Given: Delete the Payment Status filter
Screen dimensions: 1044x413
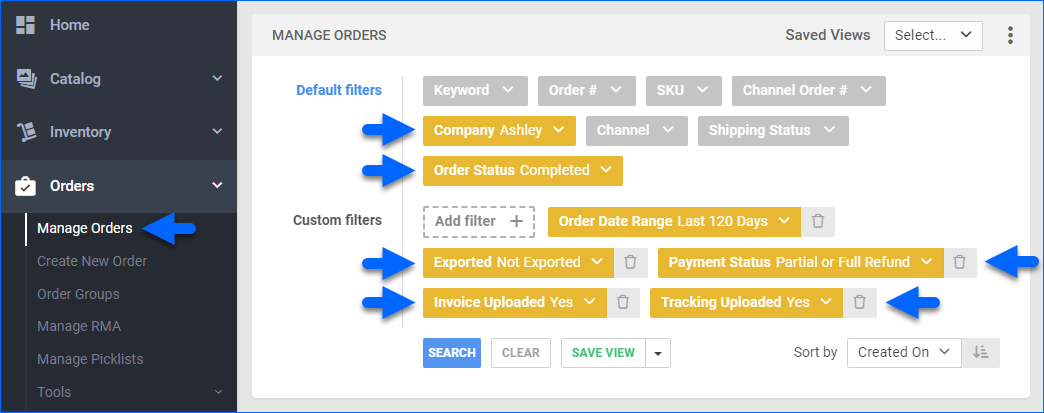Looking at the screenshot, I should (959, 262).
